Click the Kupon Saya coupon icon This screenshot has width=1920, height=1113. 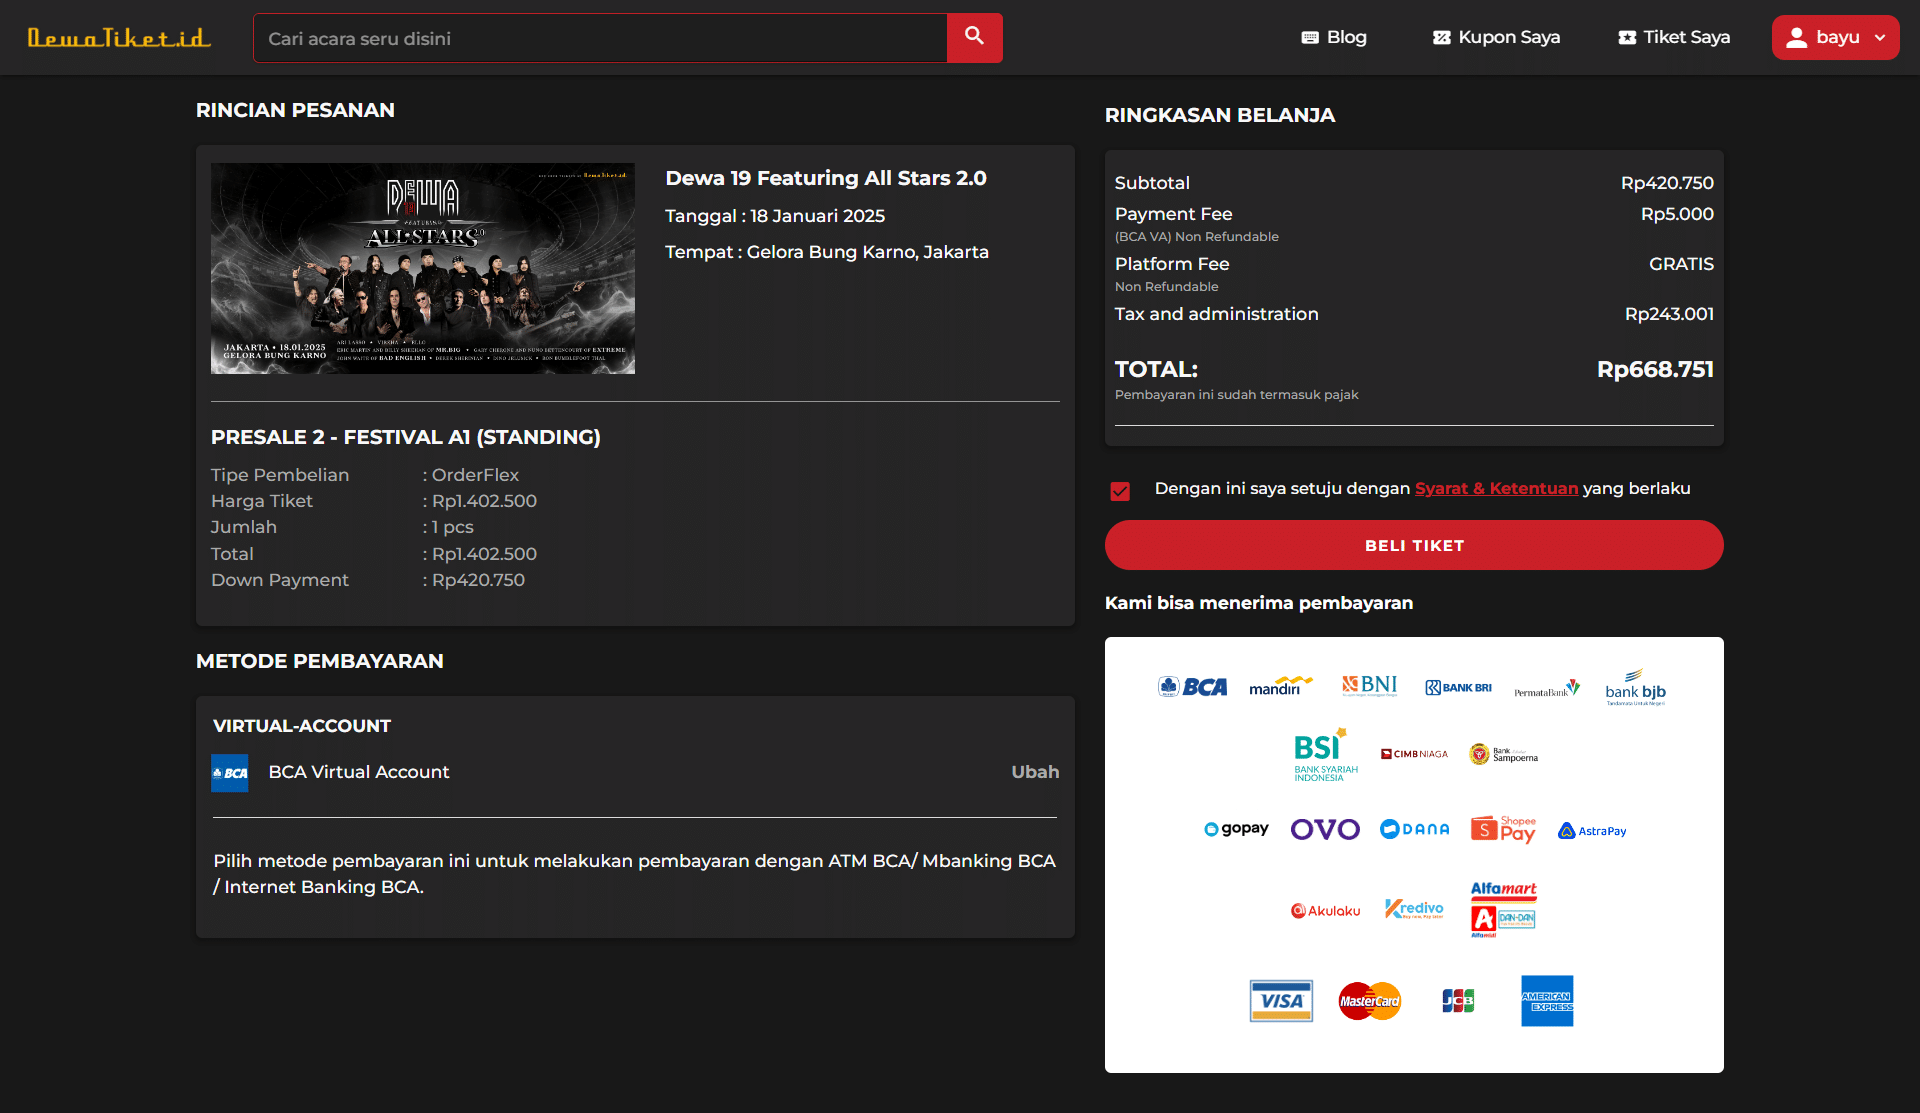[1441, 38]
